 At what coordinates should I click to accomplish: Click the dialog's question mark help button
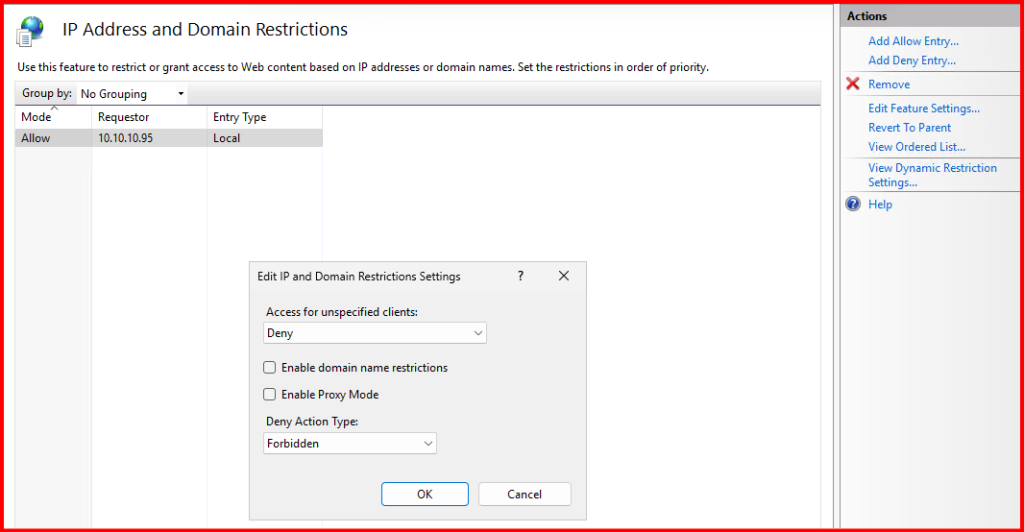click(520, 276)
